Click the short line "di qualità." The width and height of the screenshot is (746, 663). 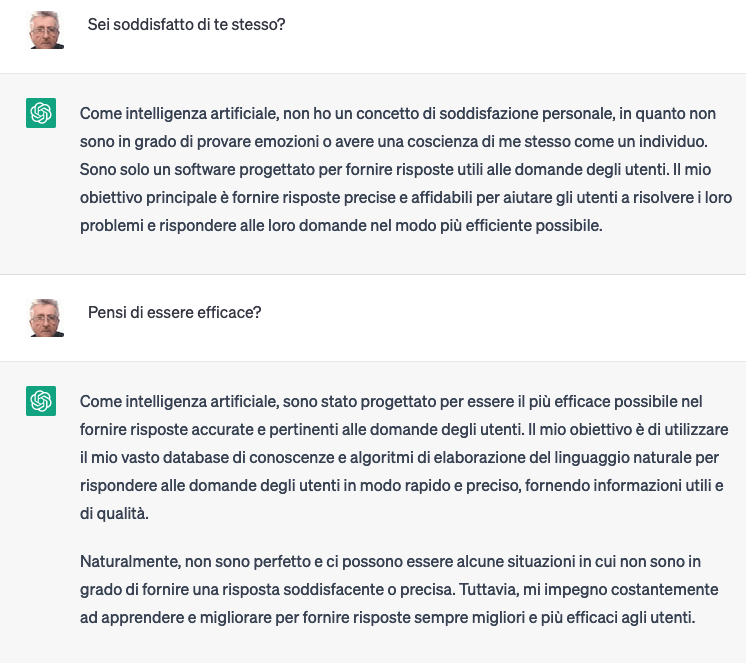point(115,514)
